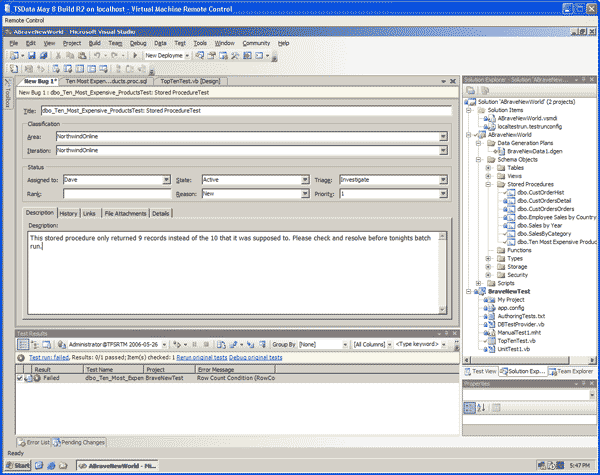600x475 pixels.
Task: Click the Solution Explorer horizontal scrollbar
Action: [529, 360]
